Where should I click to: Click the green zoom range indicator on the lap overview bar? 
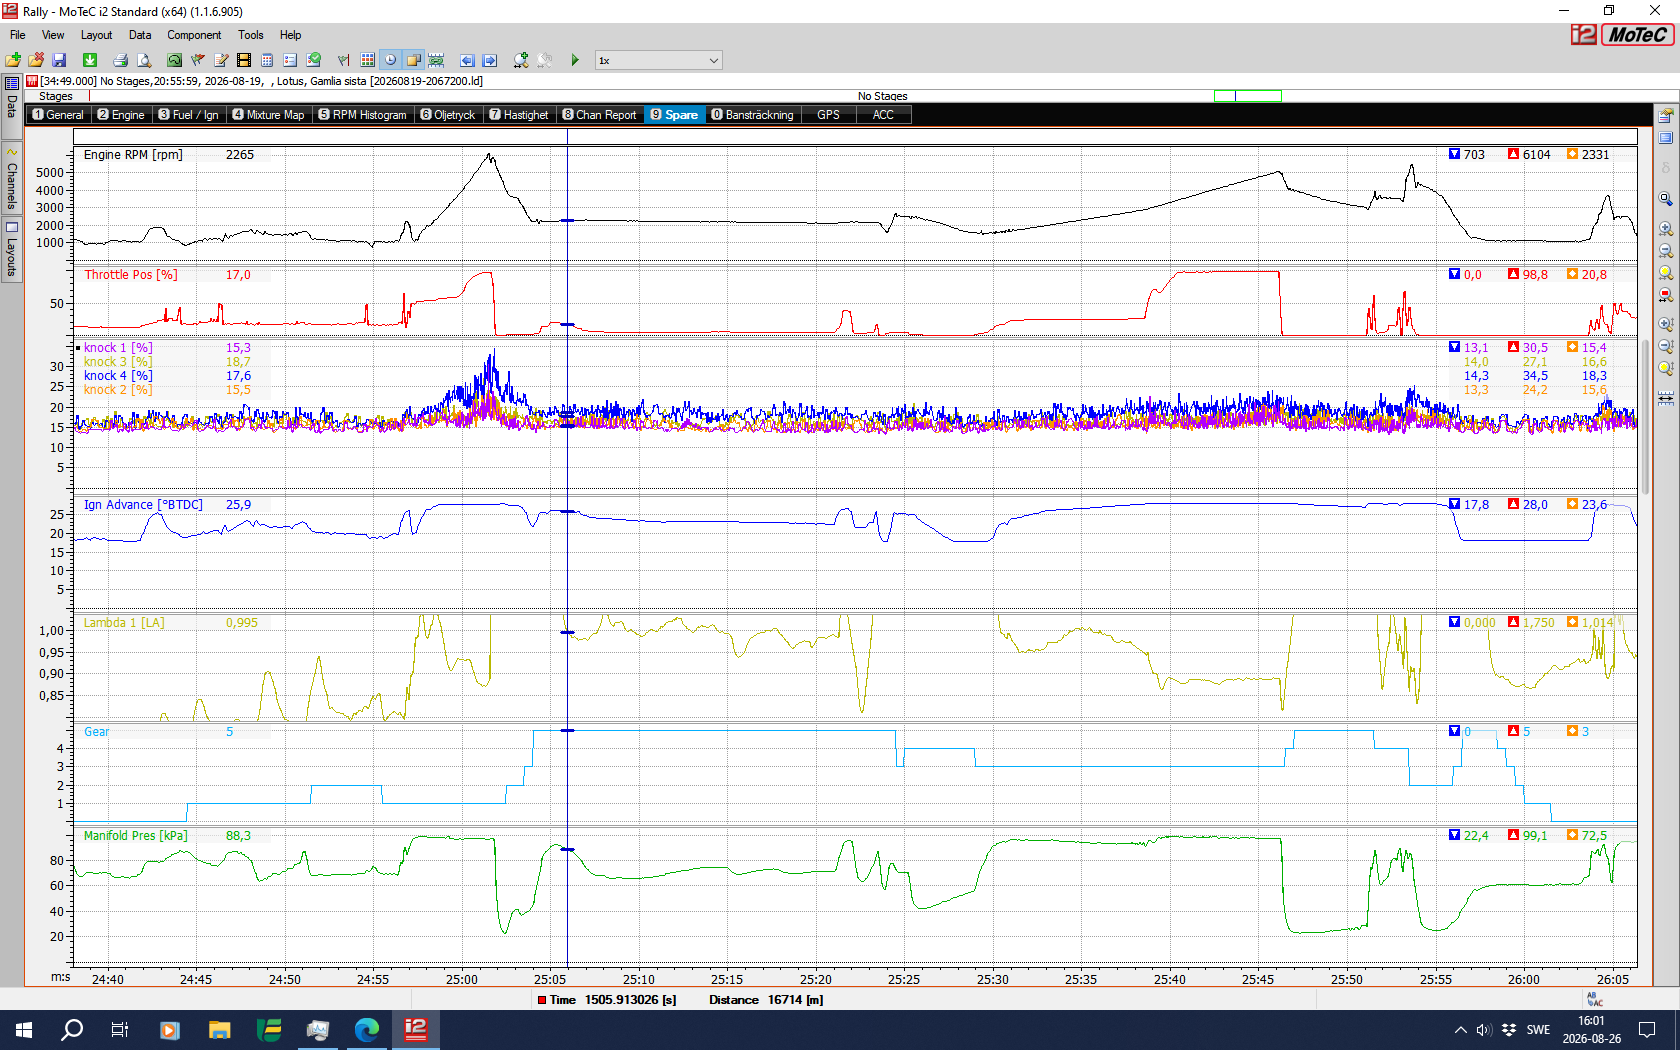point(1247,96)
